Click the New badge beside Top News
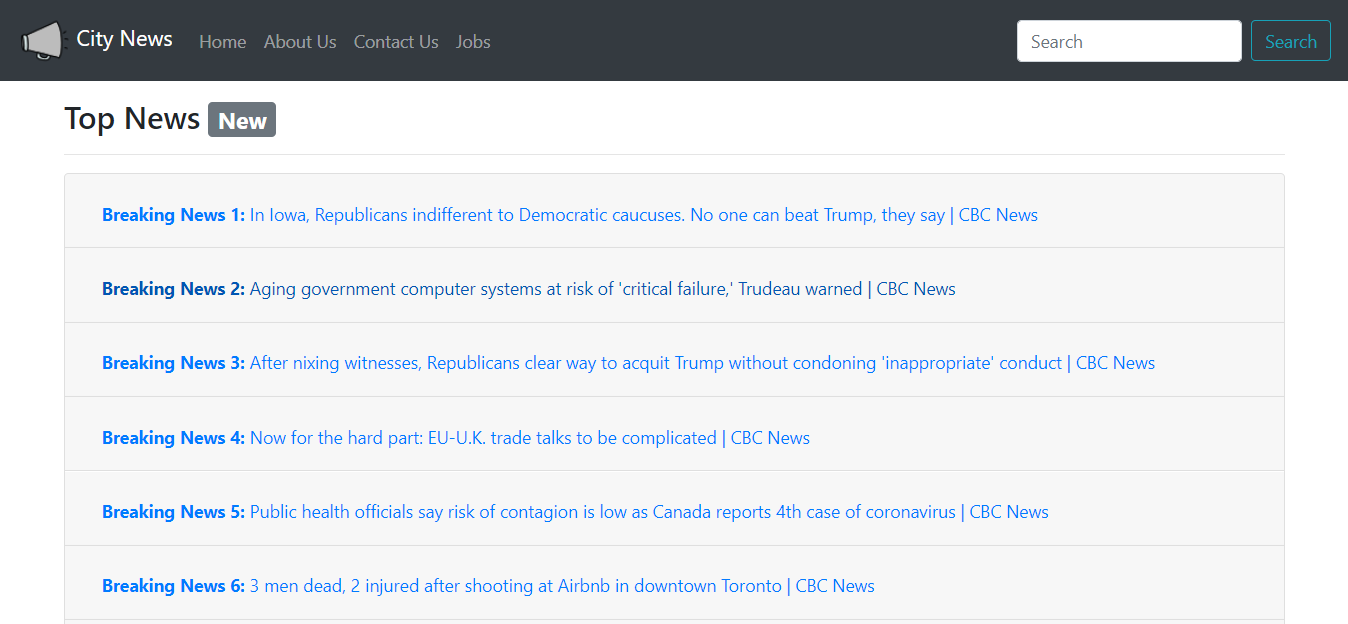This screenshot has height=624, width=1348. click(x=242, y=120)
